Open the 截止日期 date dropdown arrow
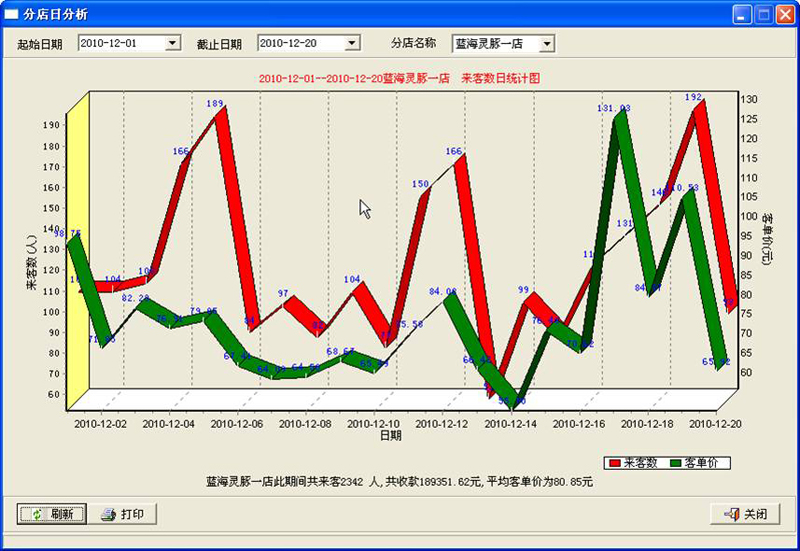 pos(352,43)
